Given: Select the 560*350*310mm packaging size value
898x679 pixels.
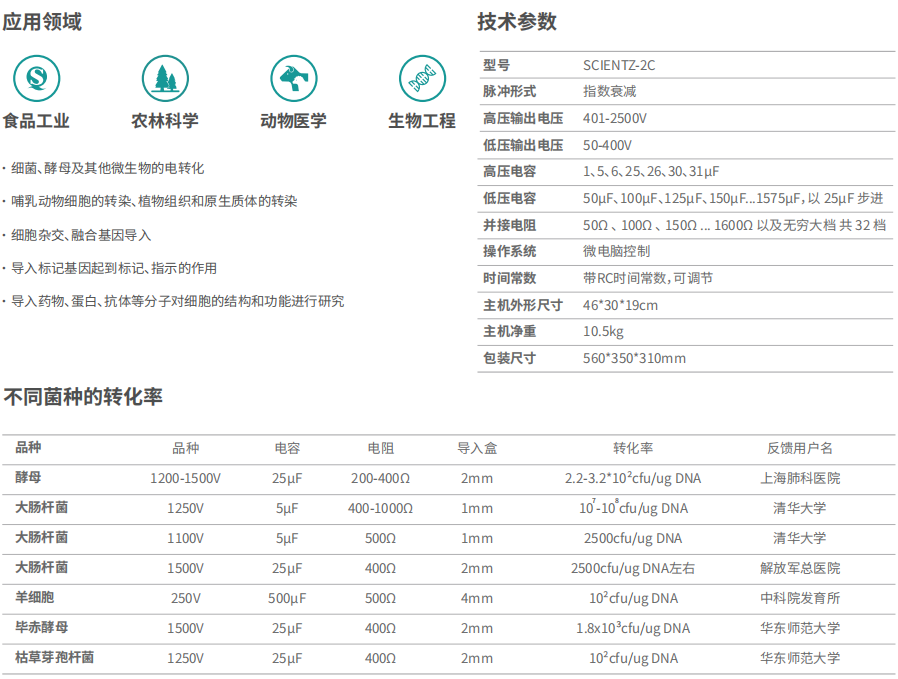Looking at the screenshot, I should point(634,358).
